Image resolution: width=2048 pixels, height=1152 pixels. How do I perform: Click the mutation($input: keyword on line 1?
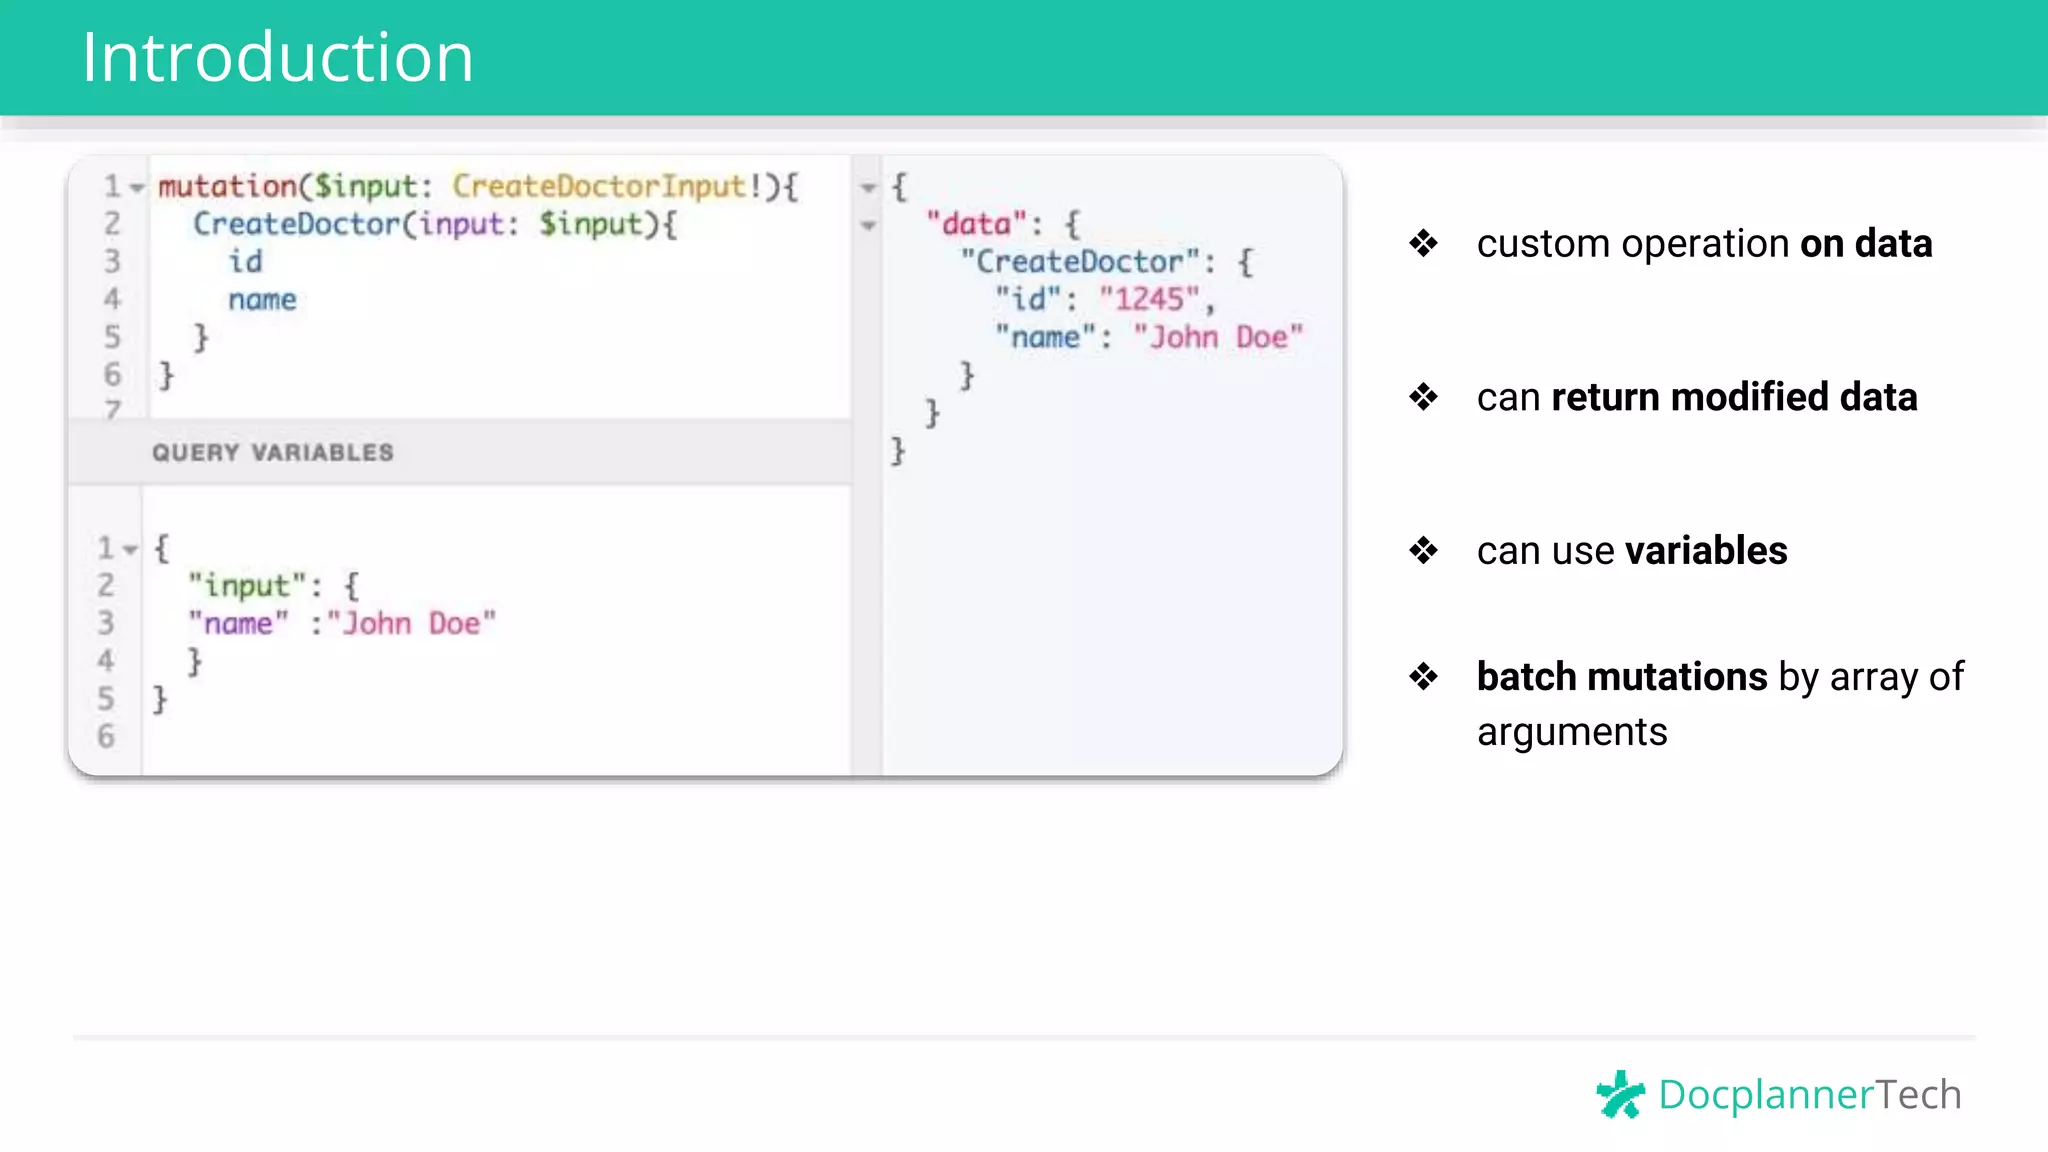[294, 186]
